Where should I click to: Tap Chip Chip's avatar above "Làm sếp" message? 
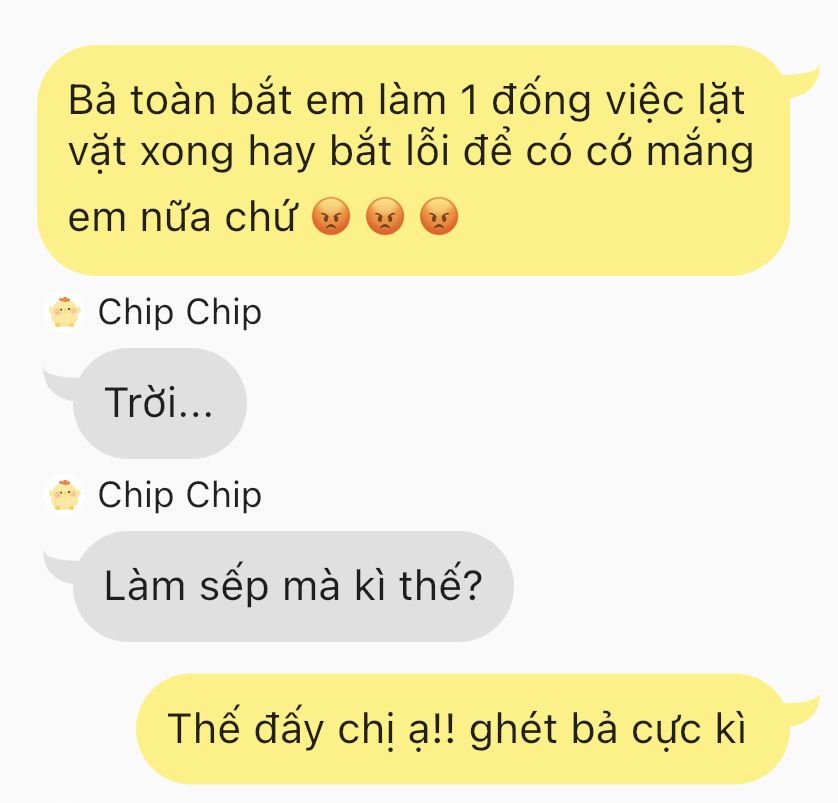click(64, 495)
